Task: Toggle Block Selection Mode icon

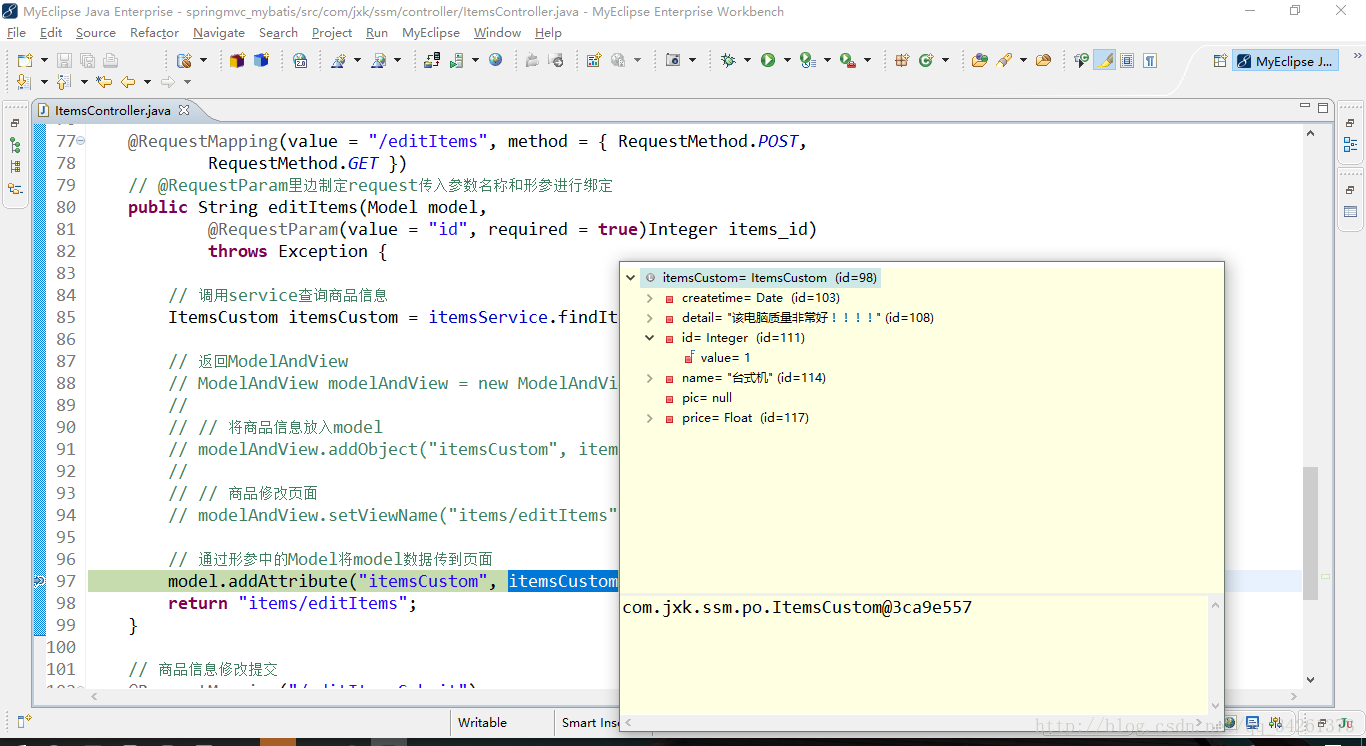Action: [1127, 61]
